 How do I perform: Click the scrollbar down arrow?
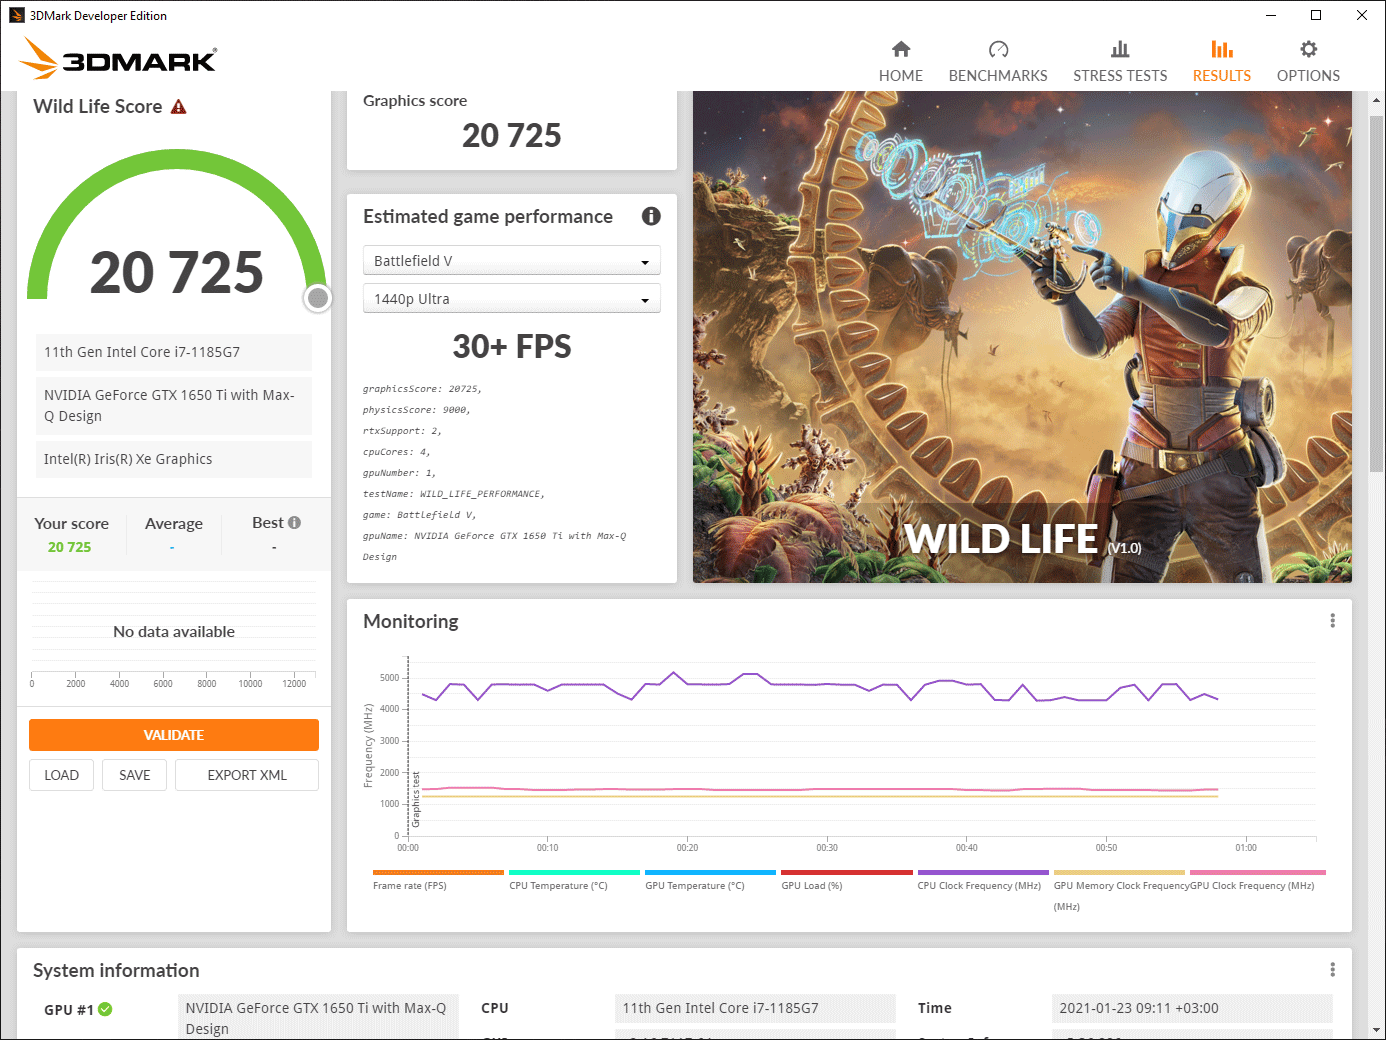[x=1377, y=1030]
